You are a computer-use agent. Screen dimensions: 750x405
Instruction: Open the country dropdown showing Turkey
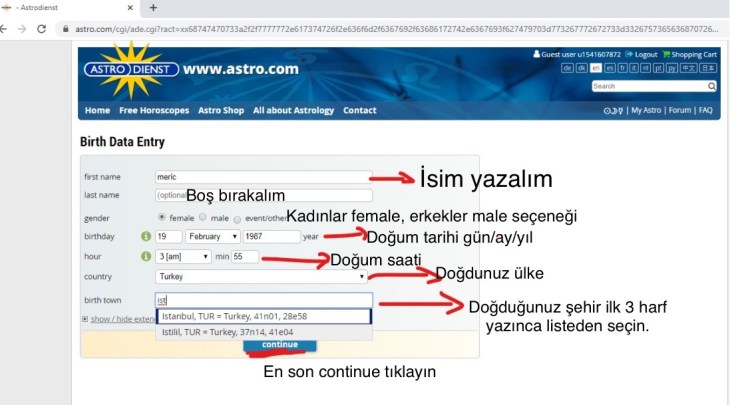coord(261,276)
